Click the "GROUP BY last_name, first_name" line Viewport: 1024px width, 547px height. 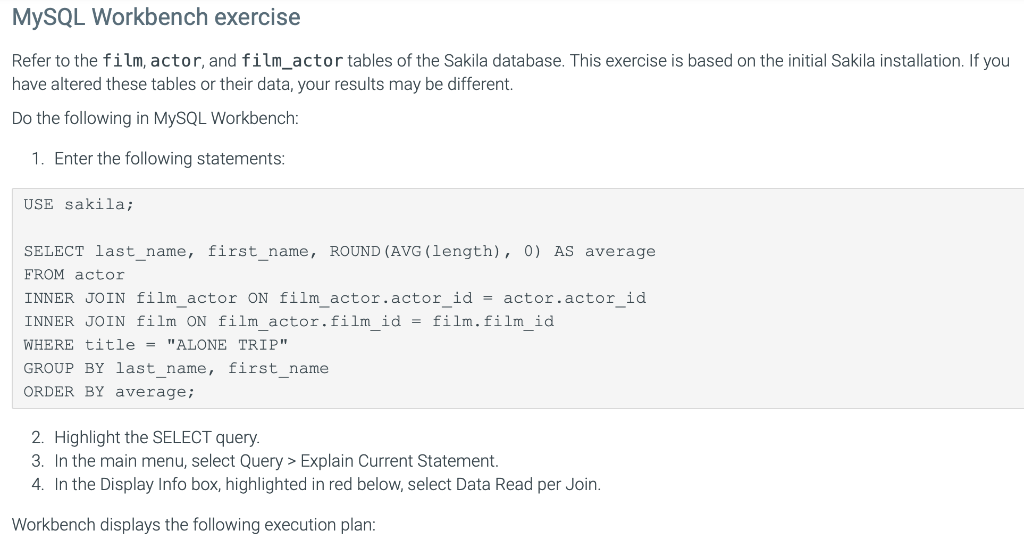[176, 368]
